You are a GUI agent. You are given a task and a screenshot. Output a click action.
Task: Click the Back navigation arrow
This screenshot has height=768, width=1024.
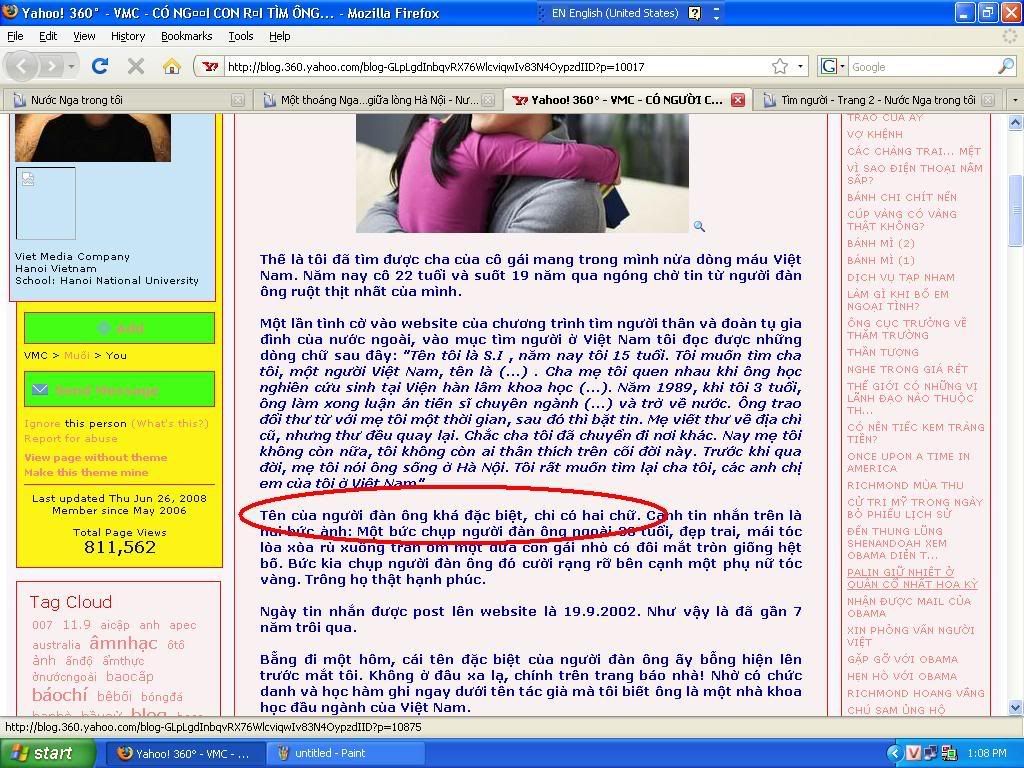pyautogui.click(x=23, y=67)
